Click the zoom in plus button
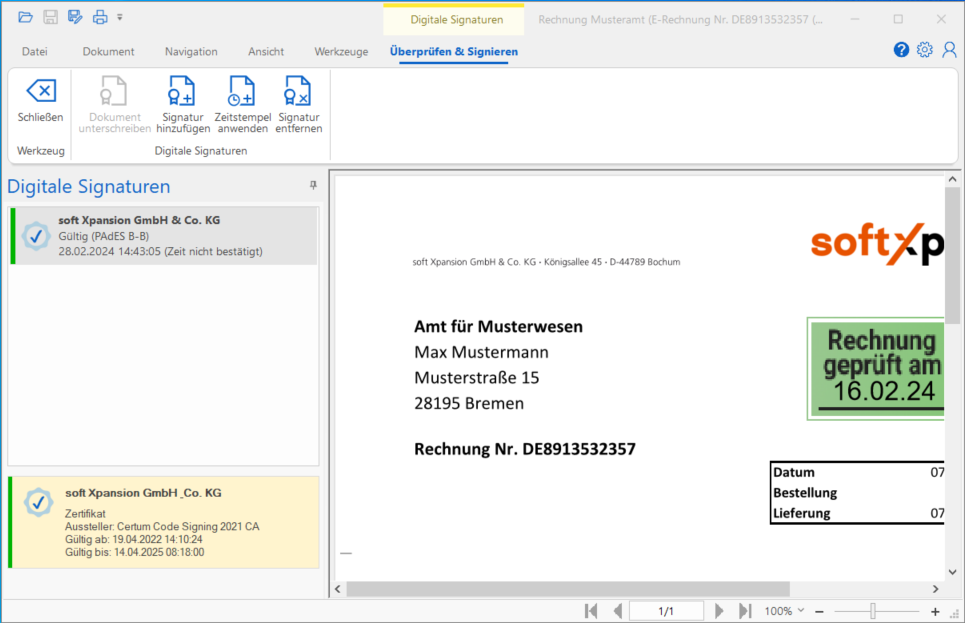965x623 pixels. pos(935,611)
